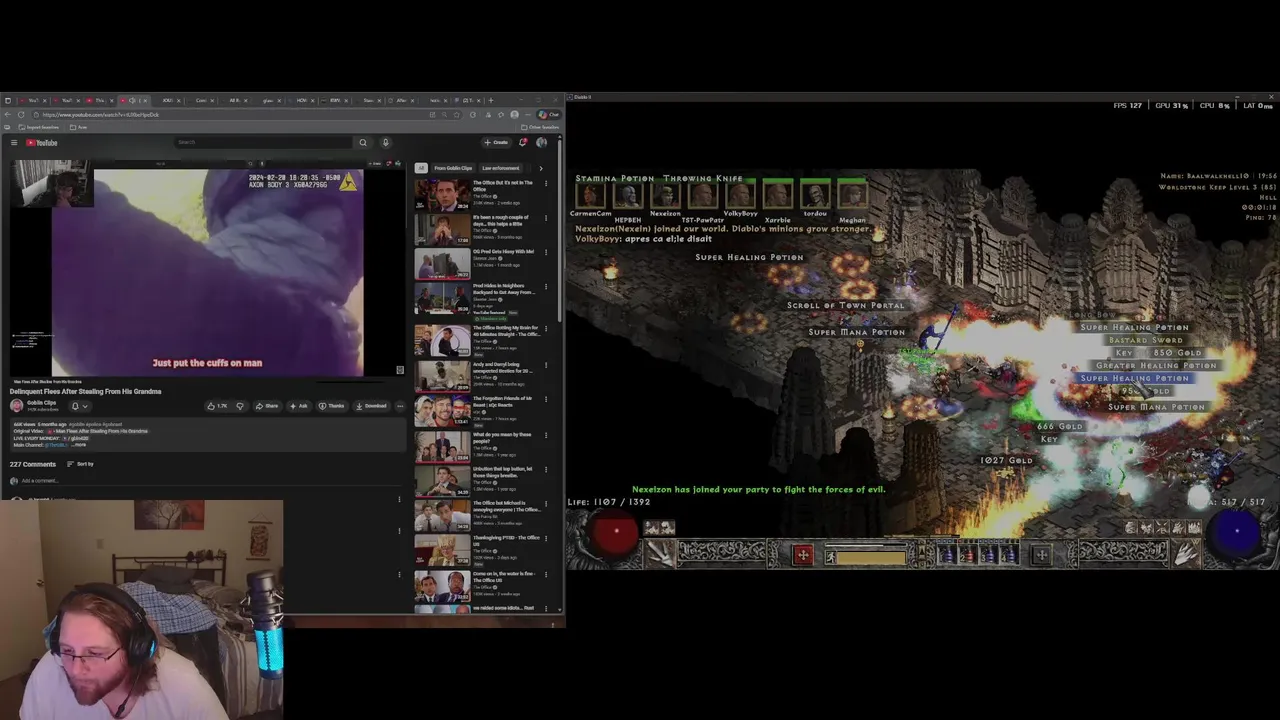This screenshot has width=1280, height=720.
Task: Reload the browser page
Action: (x=21, y=114)
